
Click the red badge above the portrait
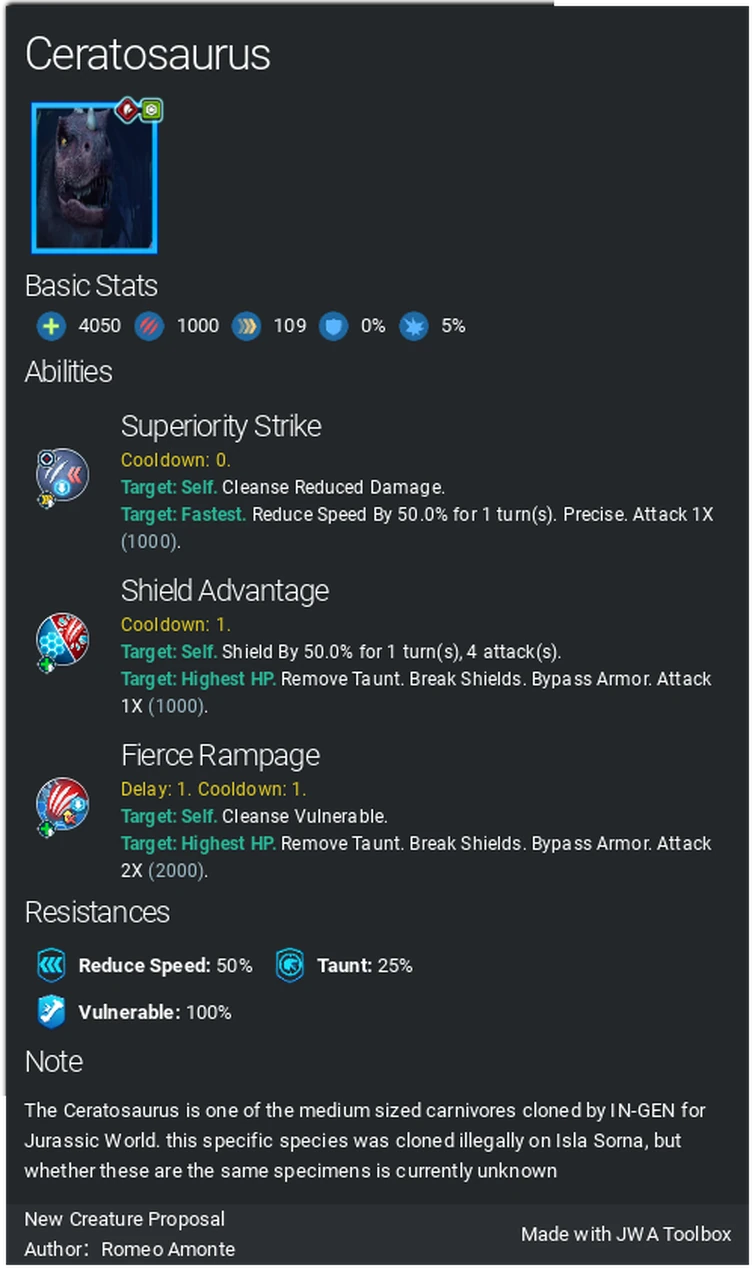pyautogui.click(x=128, y=109)
